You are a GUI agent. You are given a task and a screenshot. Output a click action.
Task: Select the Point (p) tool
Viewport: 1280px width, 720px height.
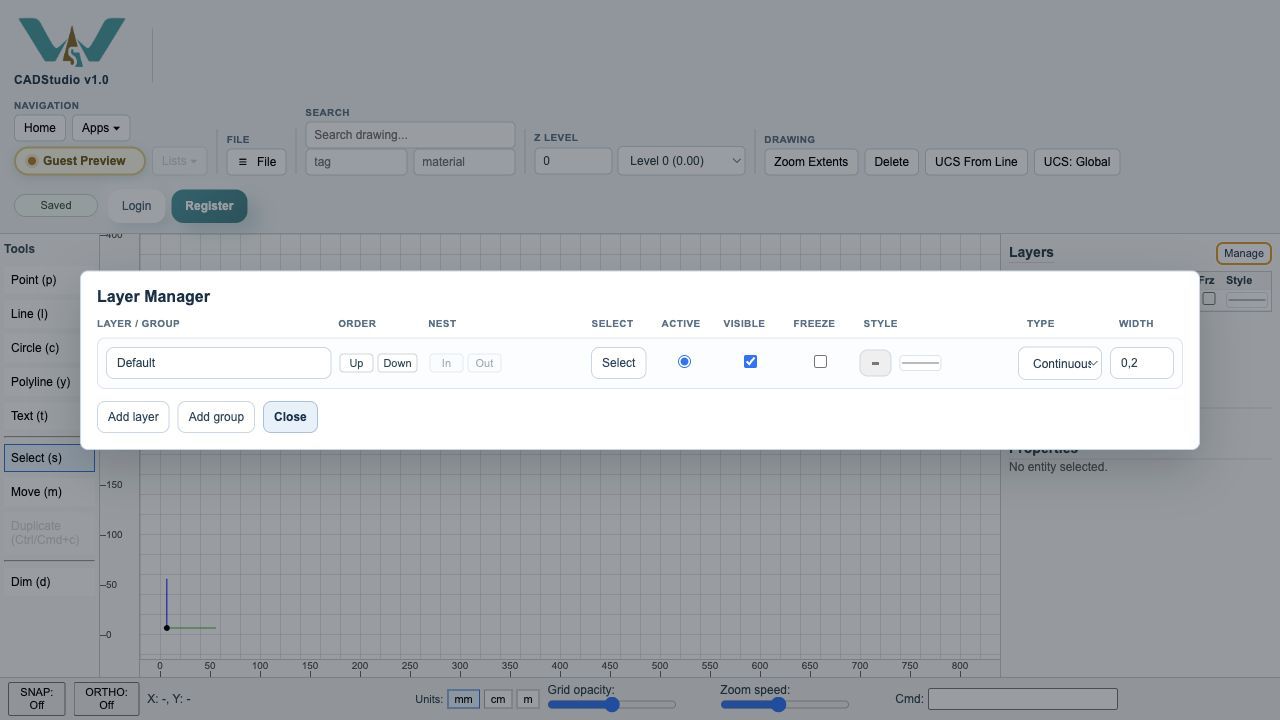click(x=48, y=280)
